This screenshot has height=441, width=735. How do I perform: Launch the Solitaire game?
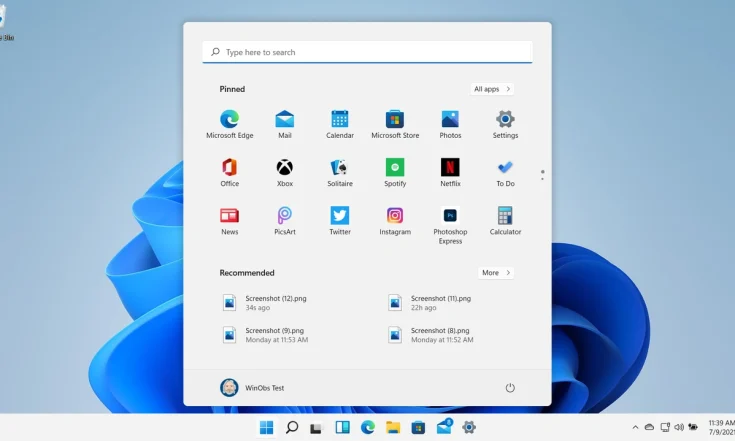click(340, 168)
